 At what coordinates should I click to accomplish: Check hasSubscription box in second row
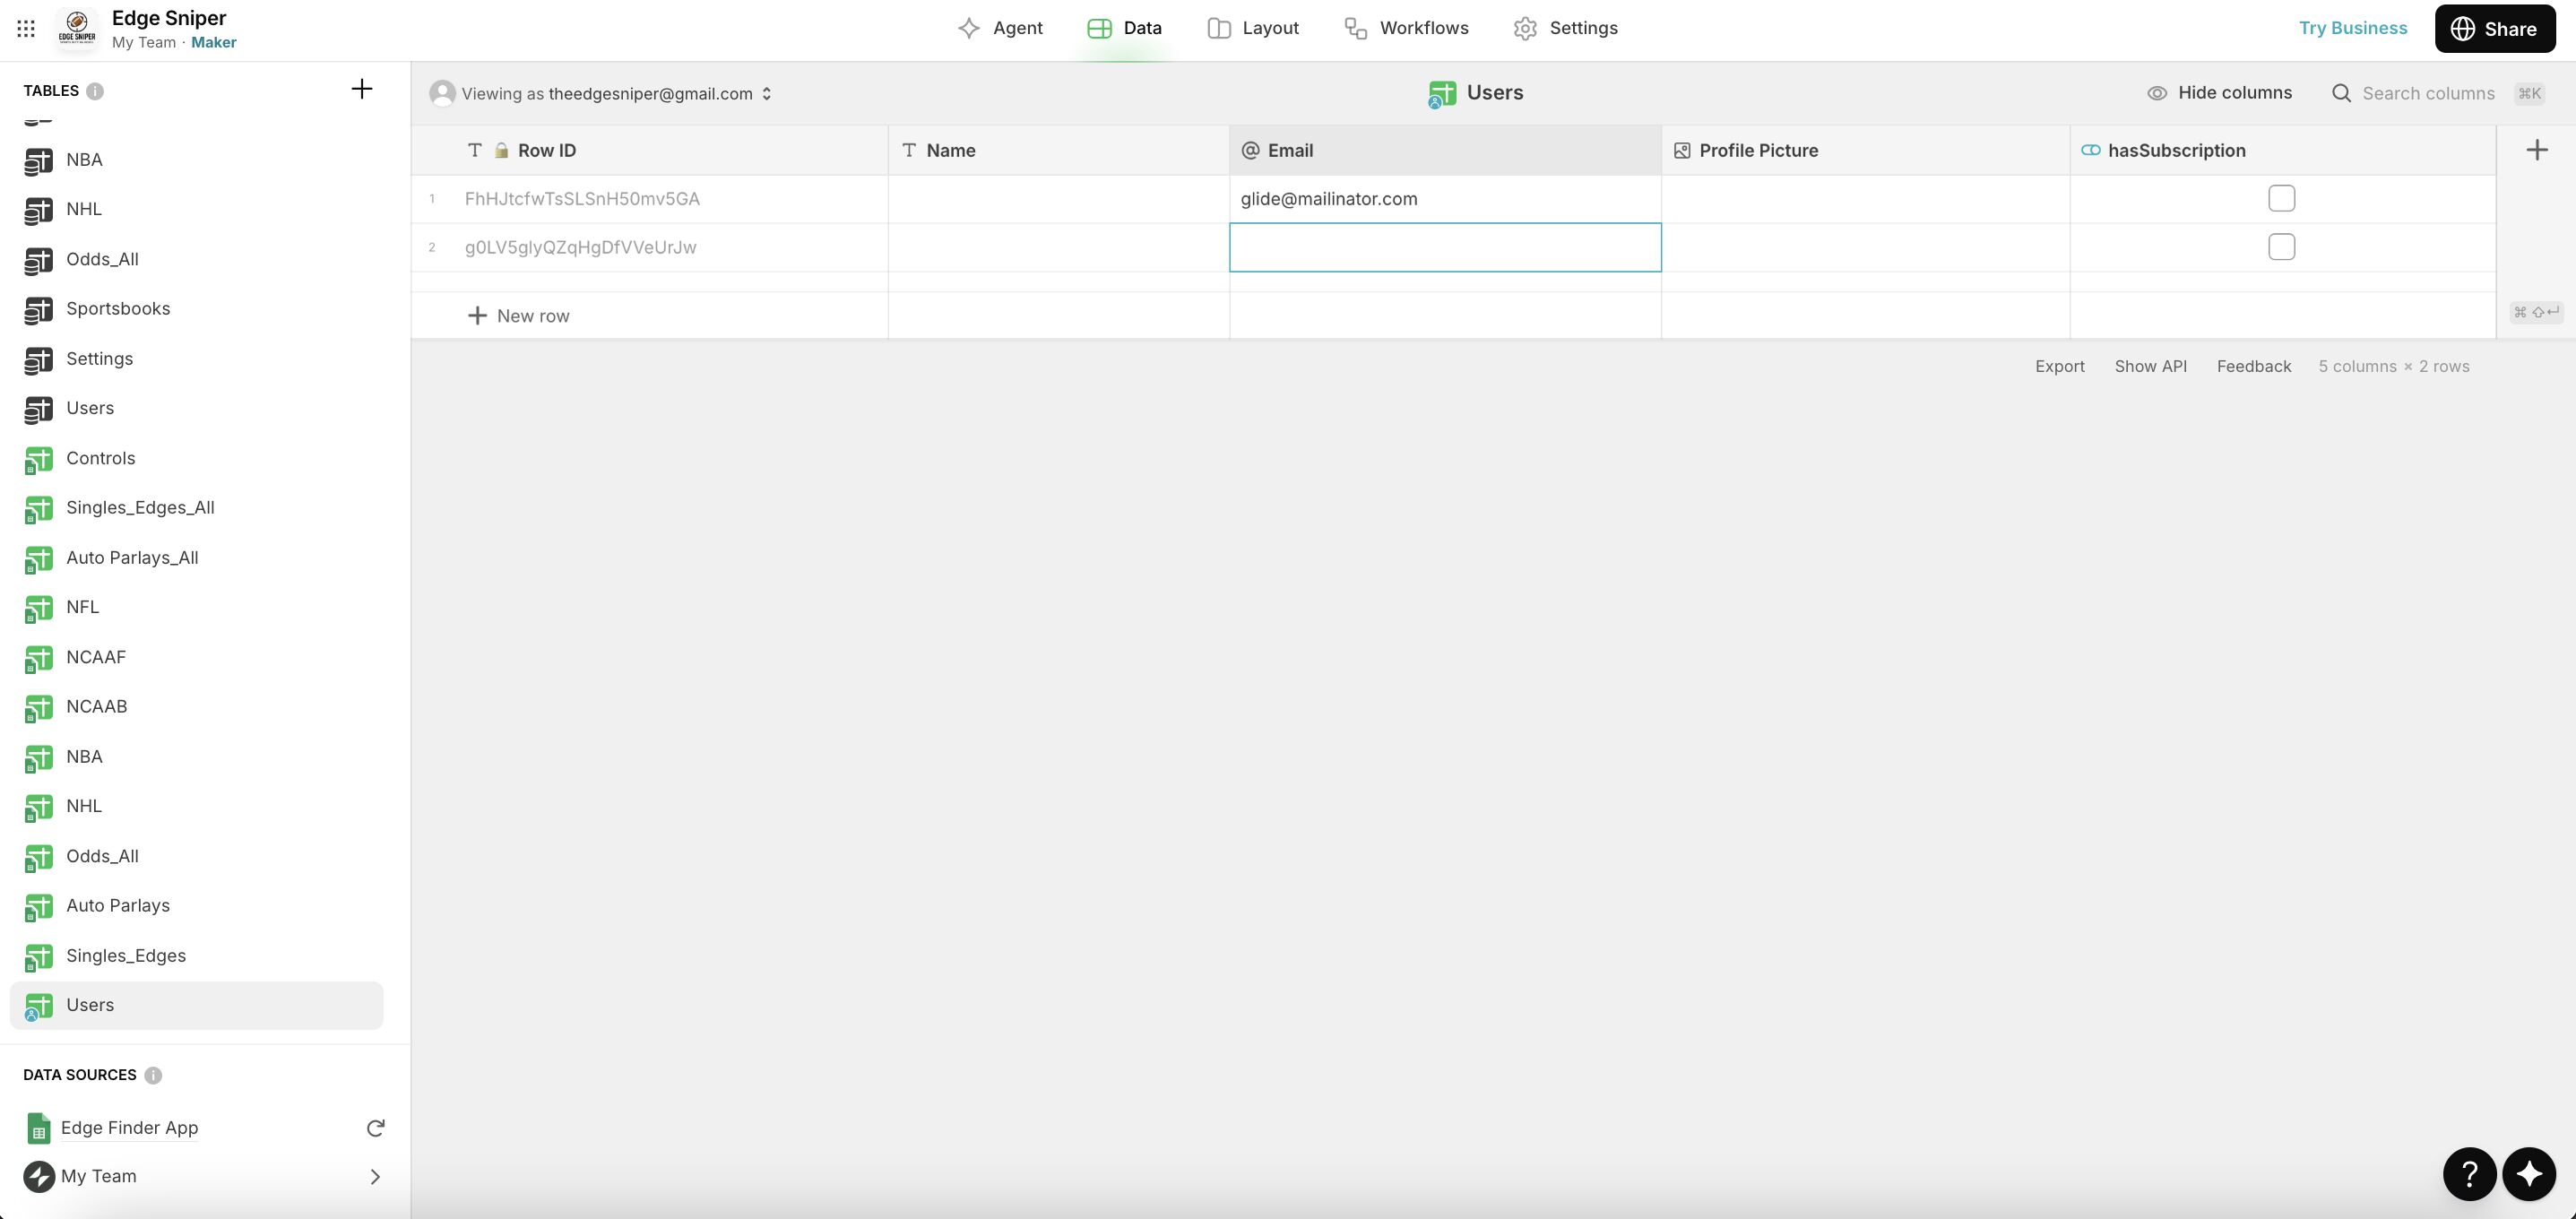point(2281,247)
